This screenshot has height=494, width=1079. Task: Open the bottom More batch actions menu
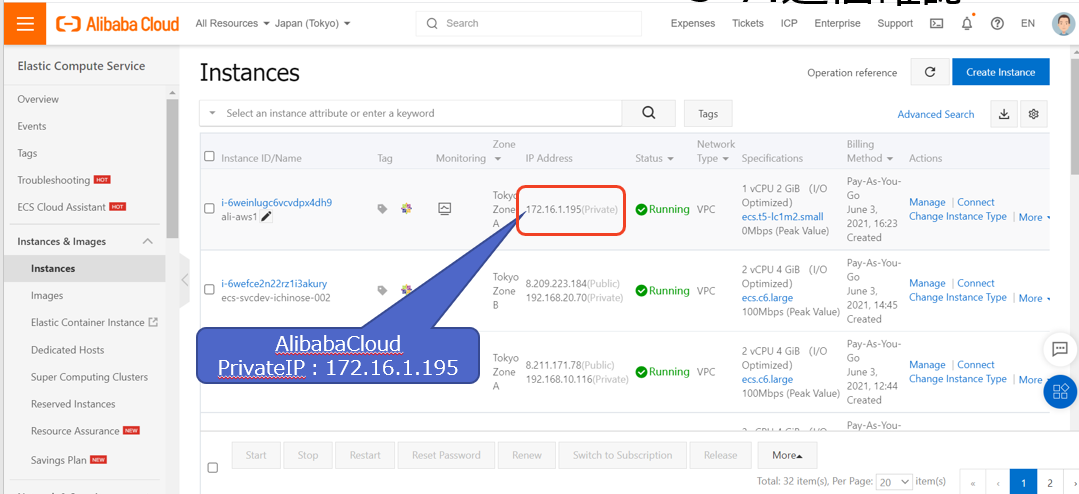(787, 455)
